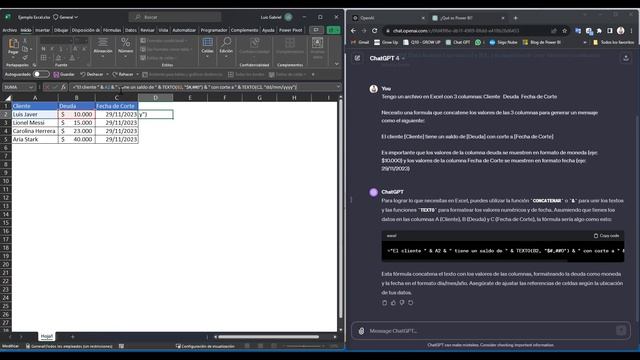Select the Deuda cell showing 40.000
Screen dimensions: 640x360
pyautogui.click(x=77, y=139)
